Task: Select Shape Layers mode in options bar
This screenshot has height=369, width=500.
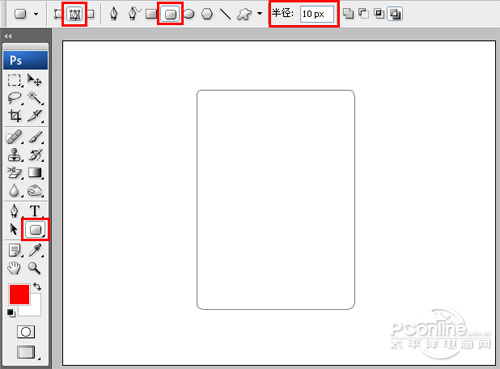Action: pos(58,14)
